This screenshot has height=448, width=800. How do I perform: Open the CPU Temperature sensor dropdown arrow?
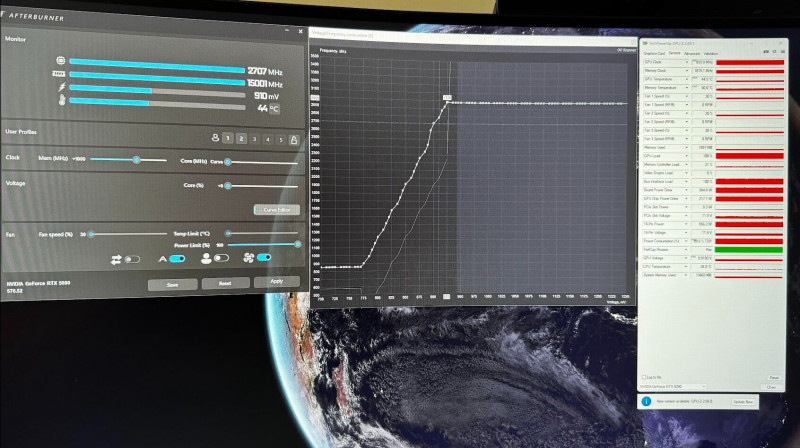coord(687,266)
